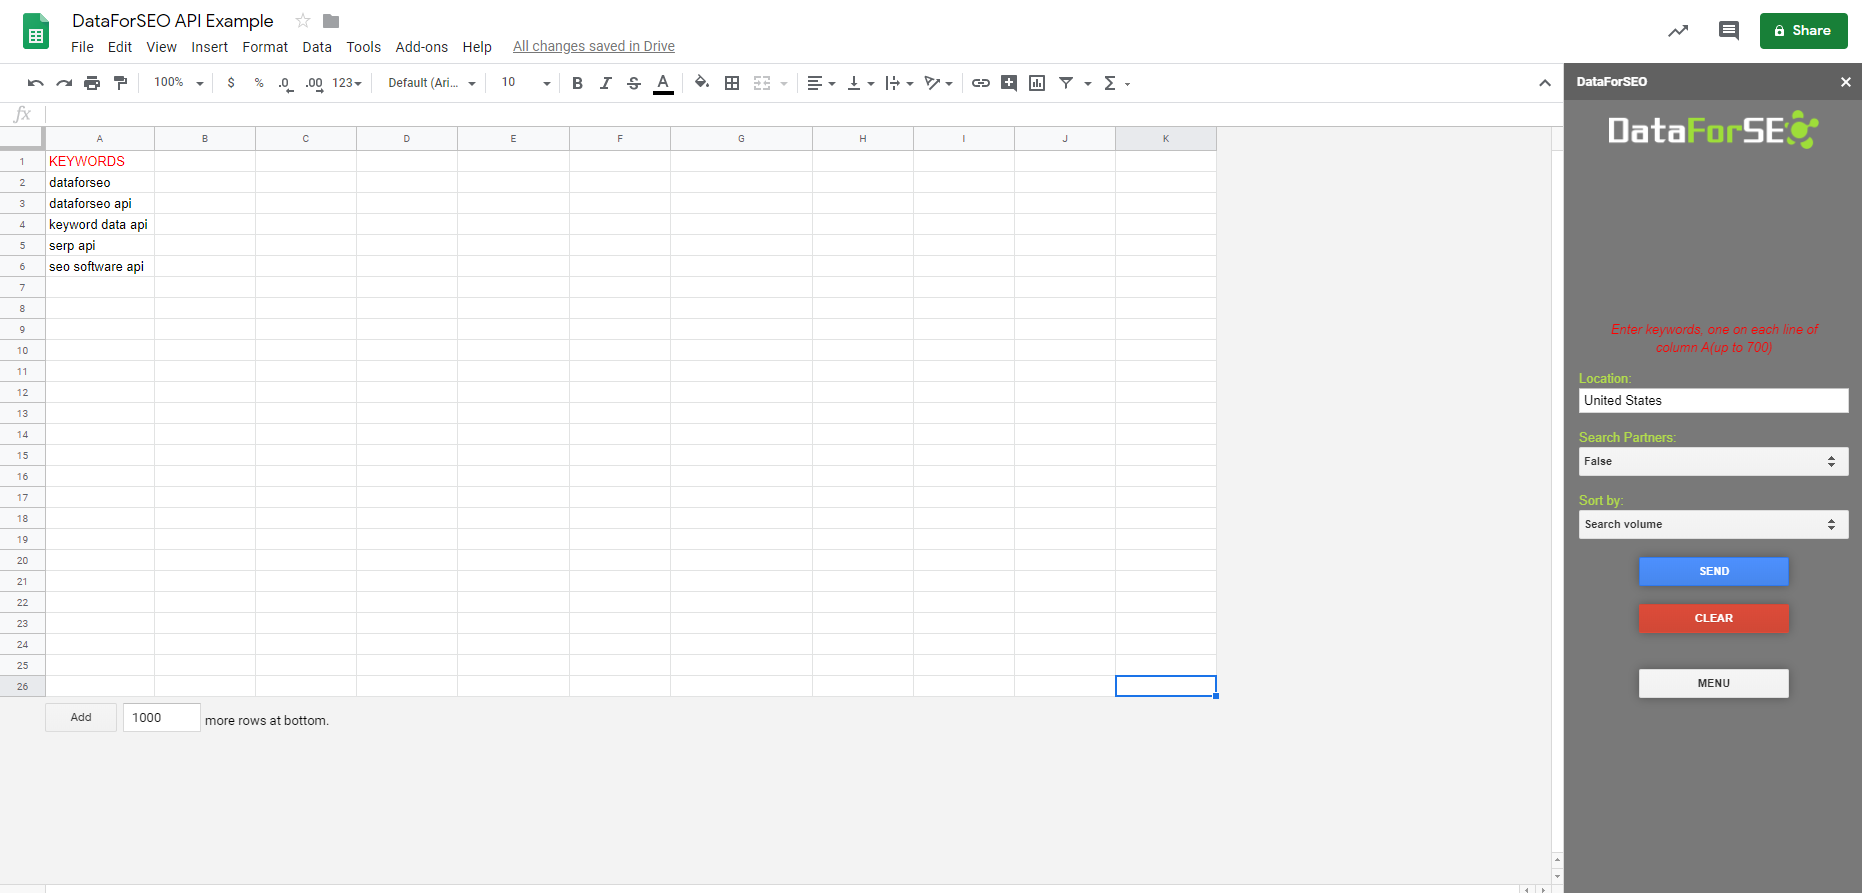Click the Print icon
Image resolution: width=1862 pixels, height=893 pixels.
coord(92,83)
